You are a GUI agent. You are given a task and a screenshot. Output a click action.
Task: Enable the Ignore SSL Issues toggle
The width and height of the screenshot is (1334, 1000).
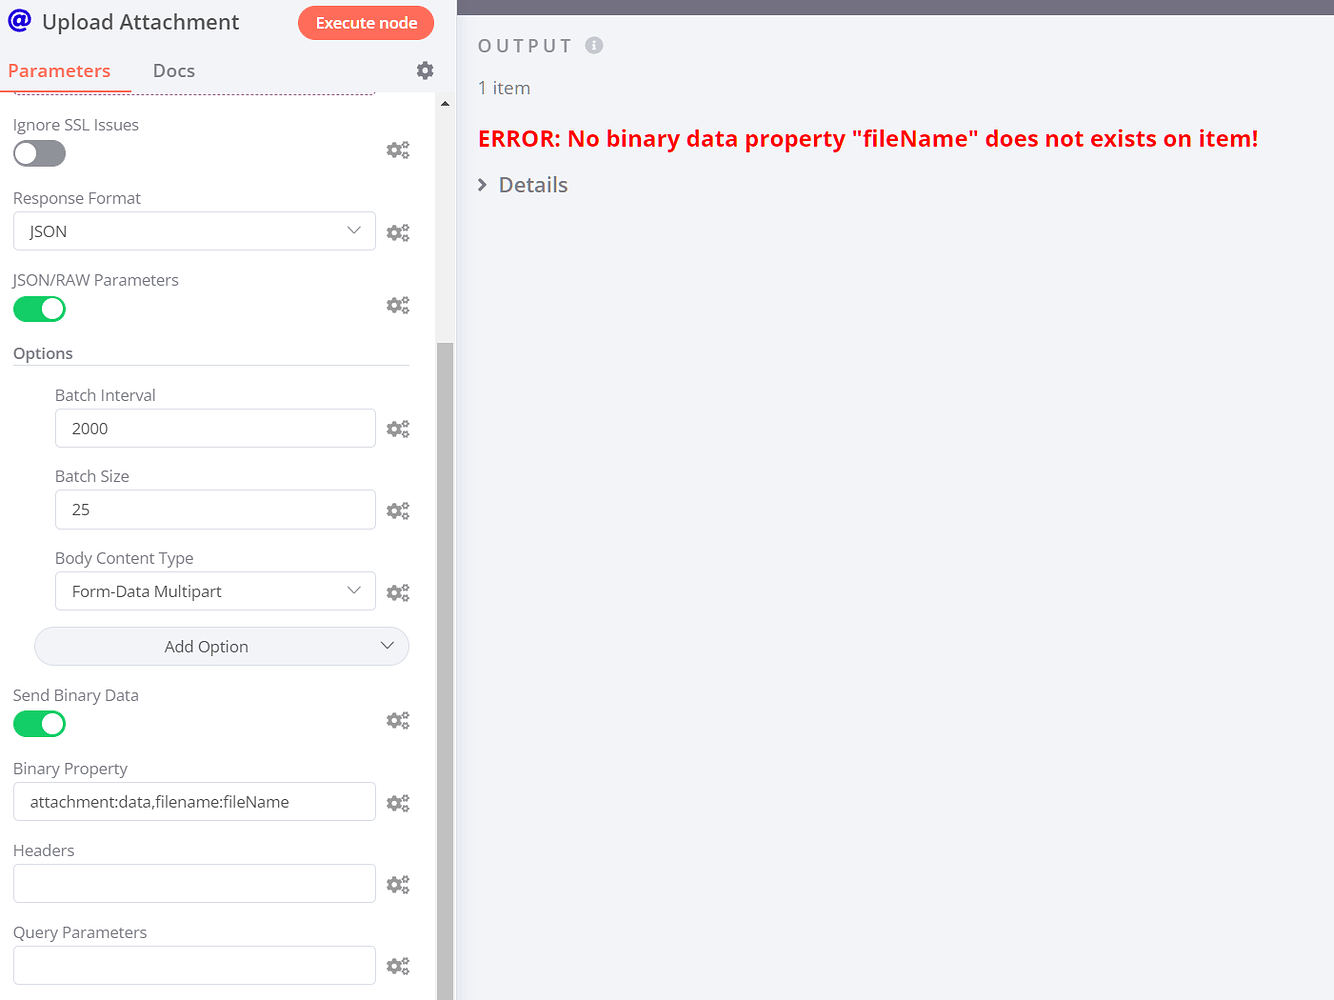39,153
